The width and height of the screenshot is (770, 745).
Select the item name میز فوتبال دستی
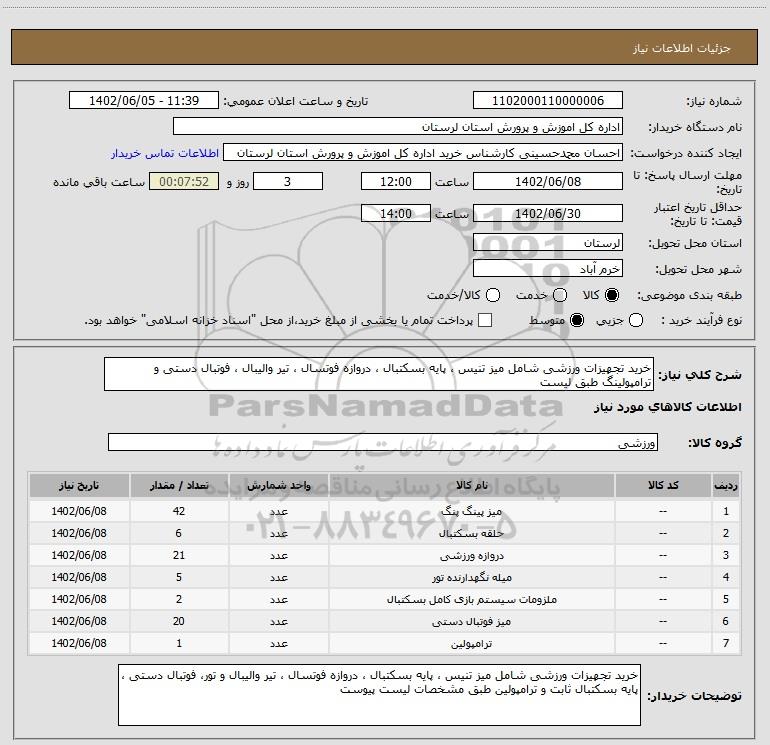(471, 621)
